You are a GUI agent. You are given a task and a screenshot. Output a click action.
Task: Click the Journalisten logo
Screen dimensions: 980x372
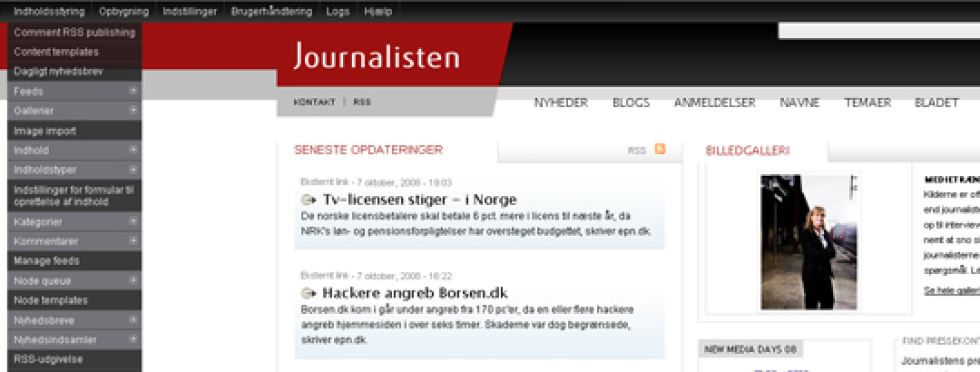376,56
